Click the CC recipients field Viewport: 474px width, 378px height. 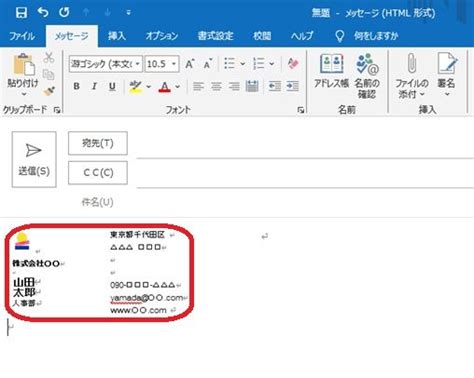(x=305, y=175)
